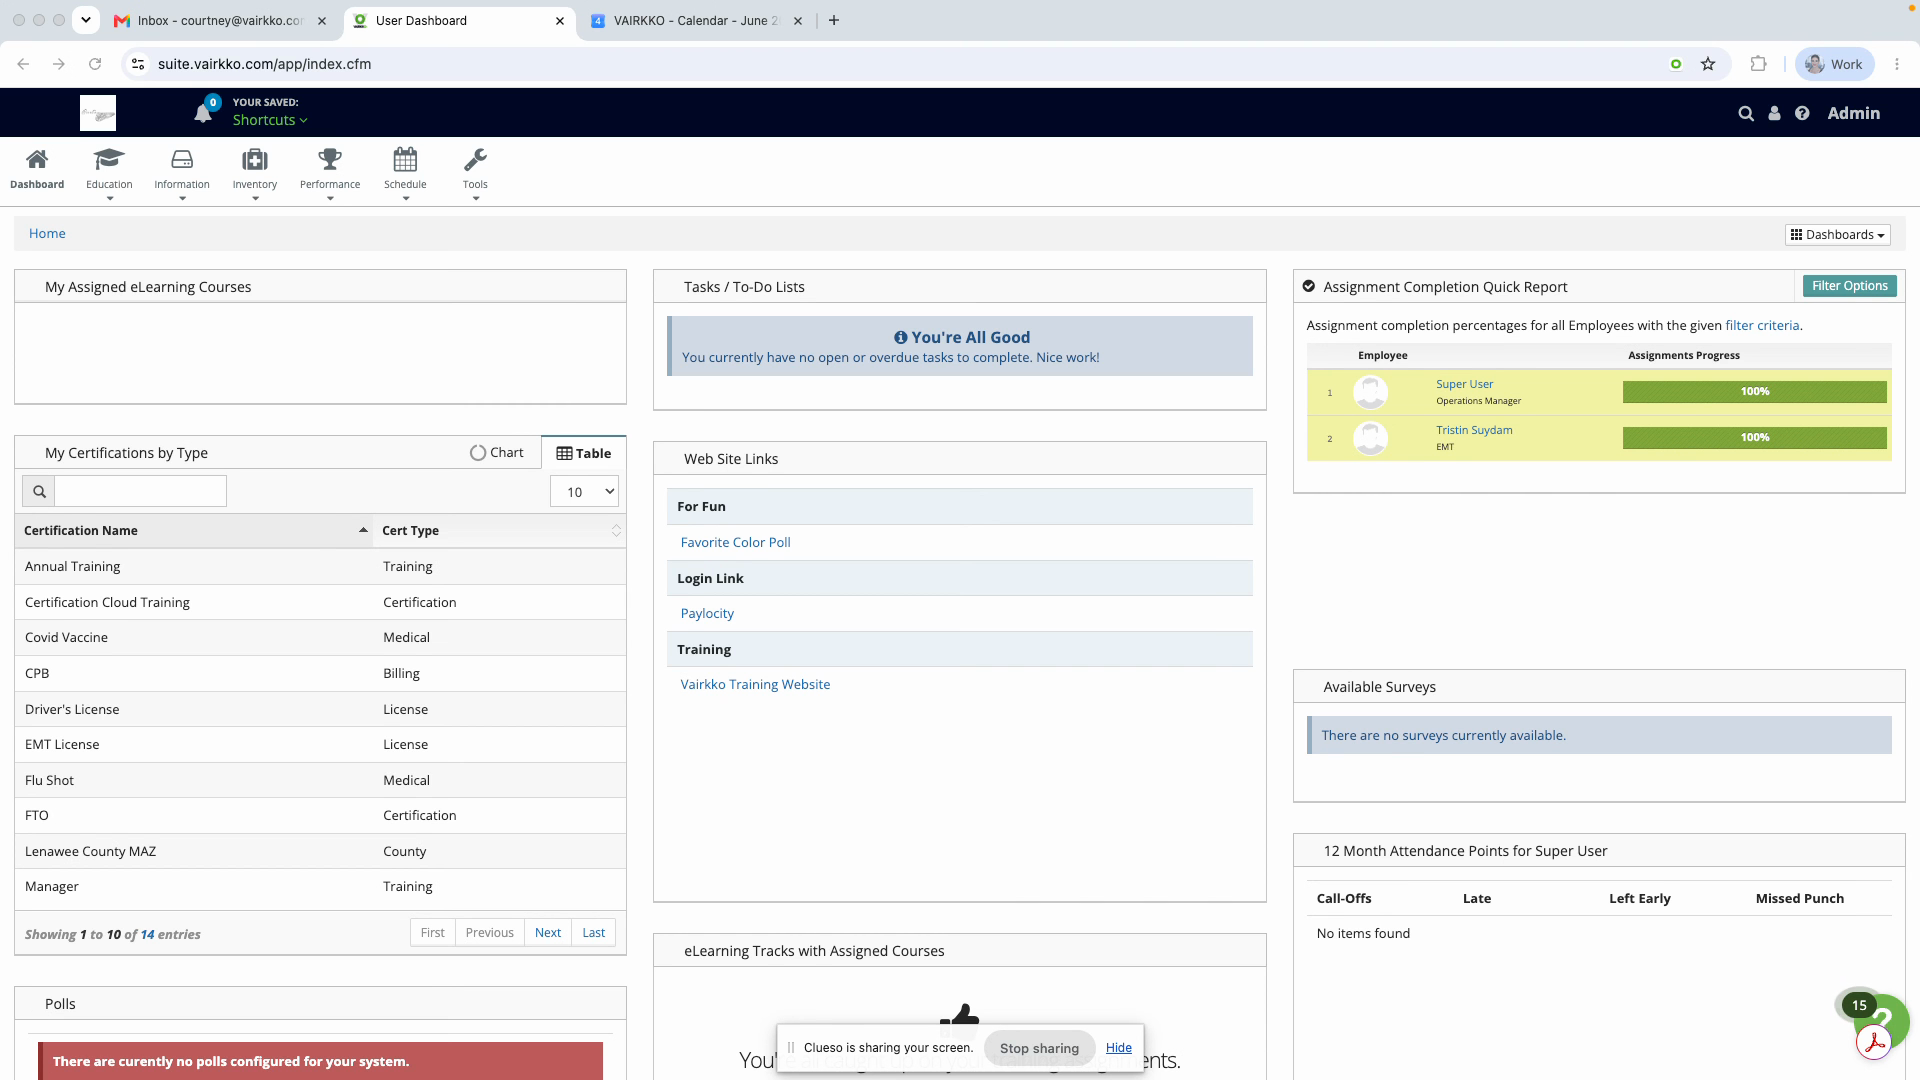The width and height of the screenshot is (1920, 1080).
Task: Click Stop sharing button
Action: point(1039,1048)
